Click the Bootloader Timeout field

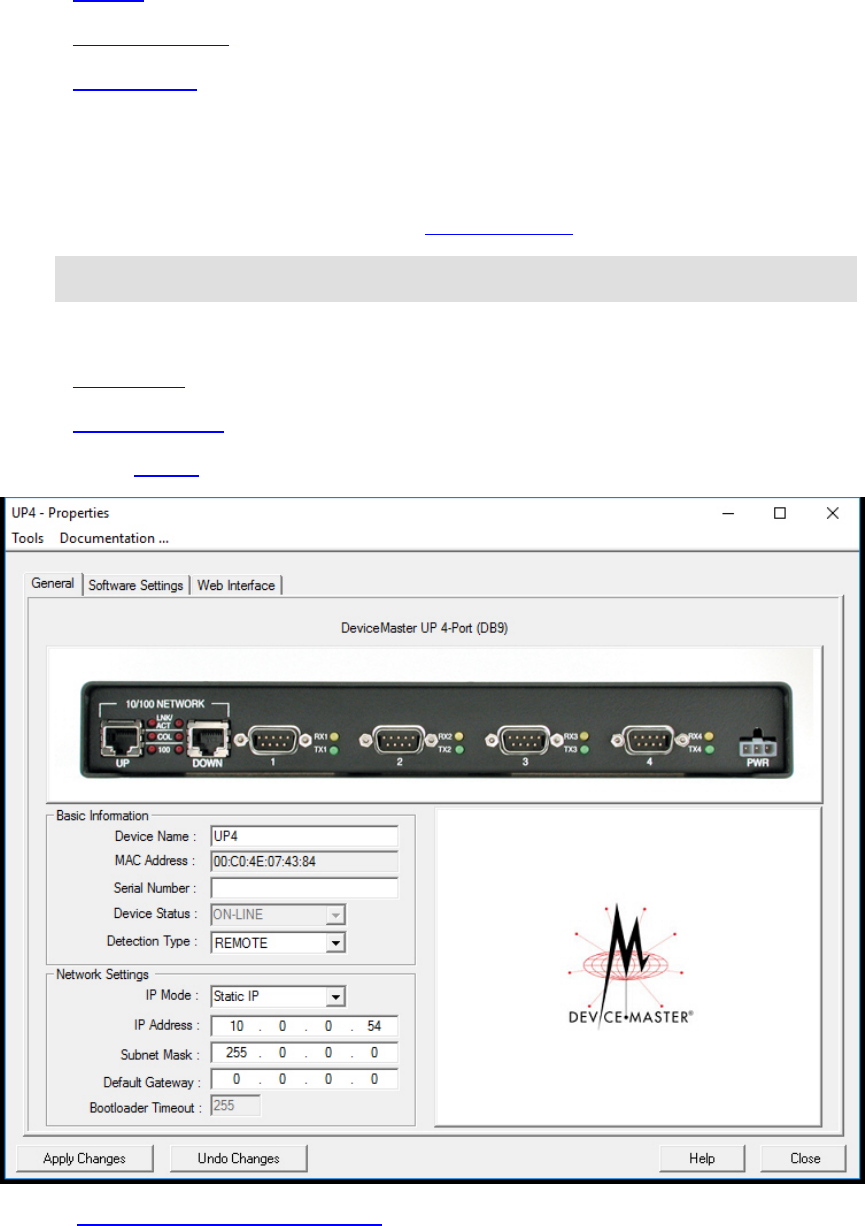tap(235, 1106)
